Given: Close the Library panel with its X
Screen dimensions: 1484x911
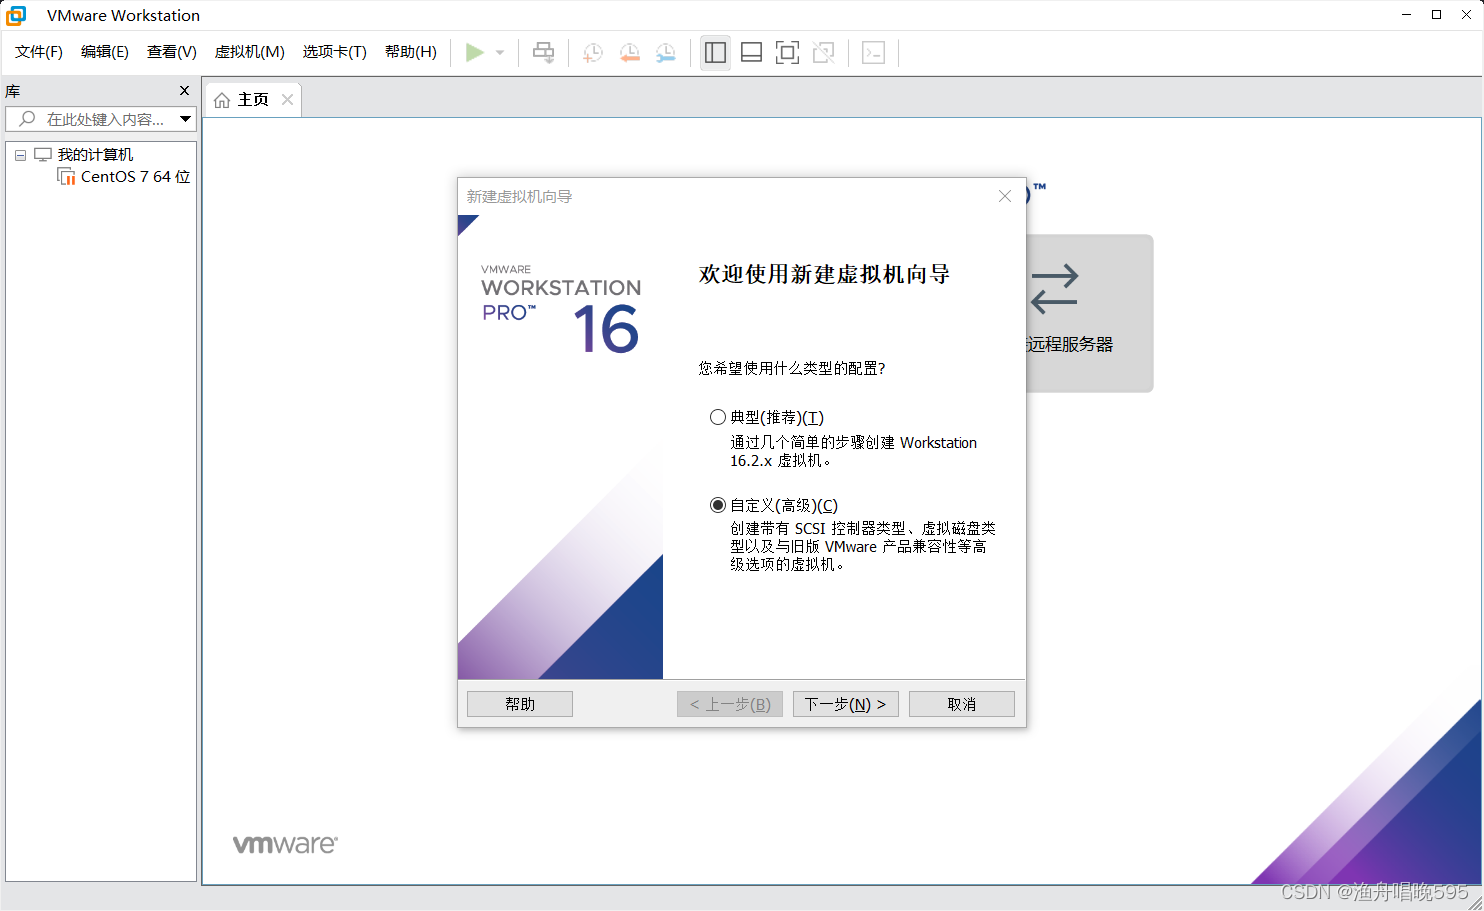Looking at the screenshot, I should point(184,91).
